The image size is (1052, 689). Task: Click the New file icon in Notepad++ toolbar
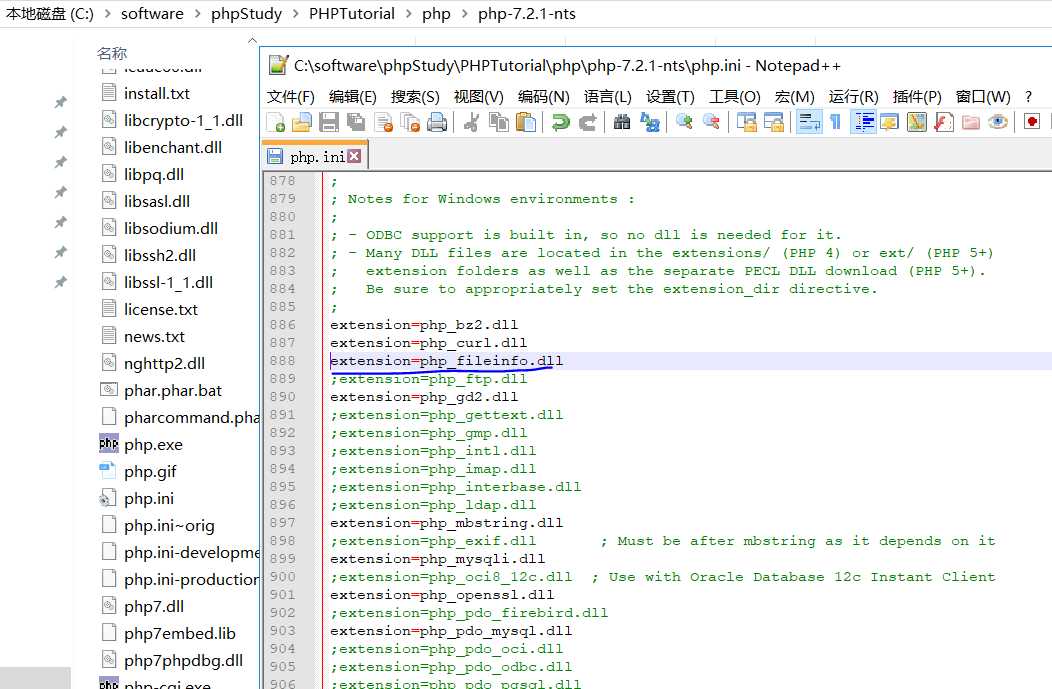pyautogui.click(x=276, y=122)
